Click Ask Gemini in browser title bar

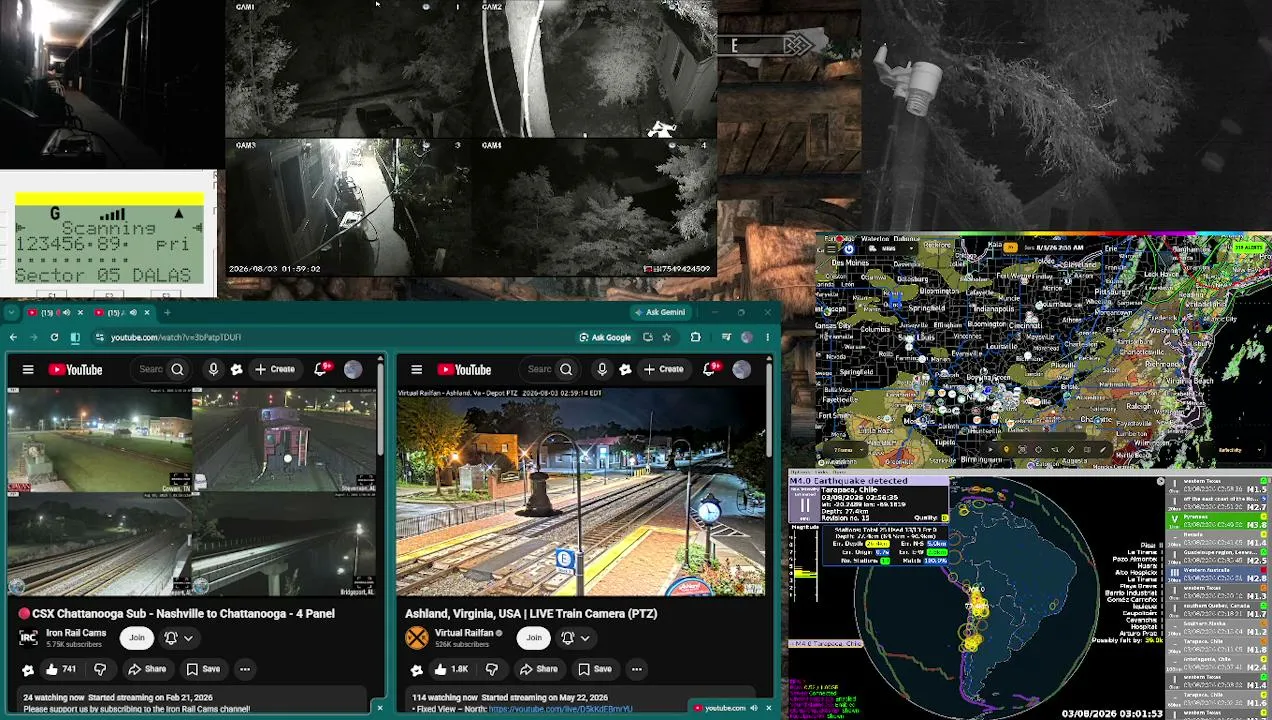coord(659,313)
